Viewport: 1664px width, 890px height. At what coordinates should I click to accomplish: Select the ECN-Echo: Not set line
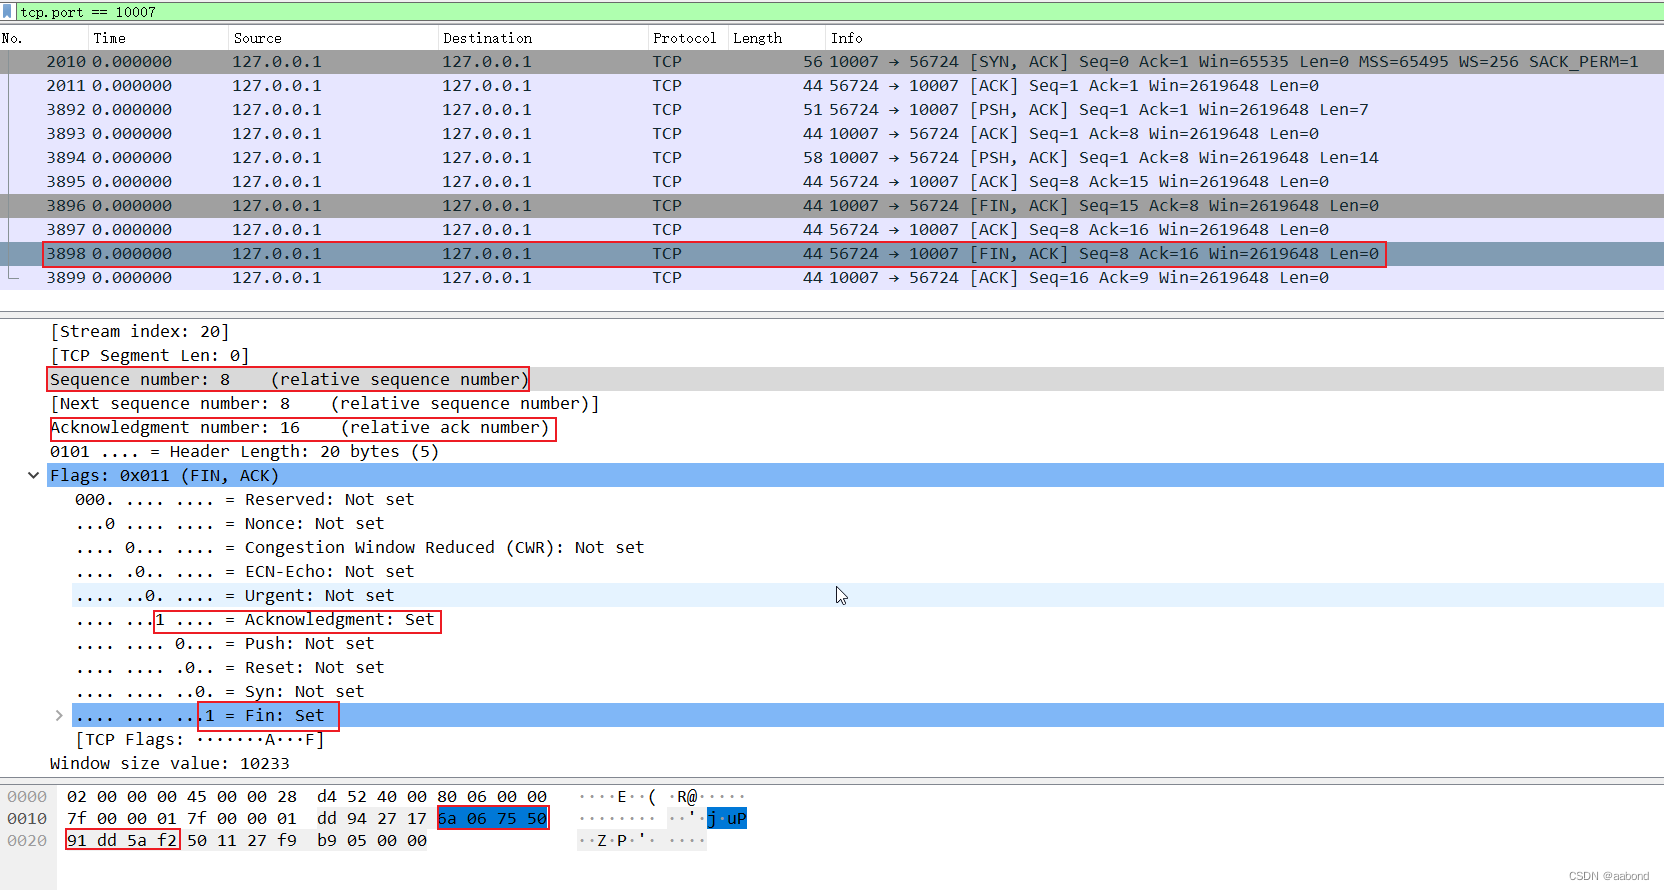(x=244, y=572)
